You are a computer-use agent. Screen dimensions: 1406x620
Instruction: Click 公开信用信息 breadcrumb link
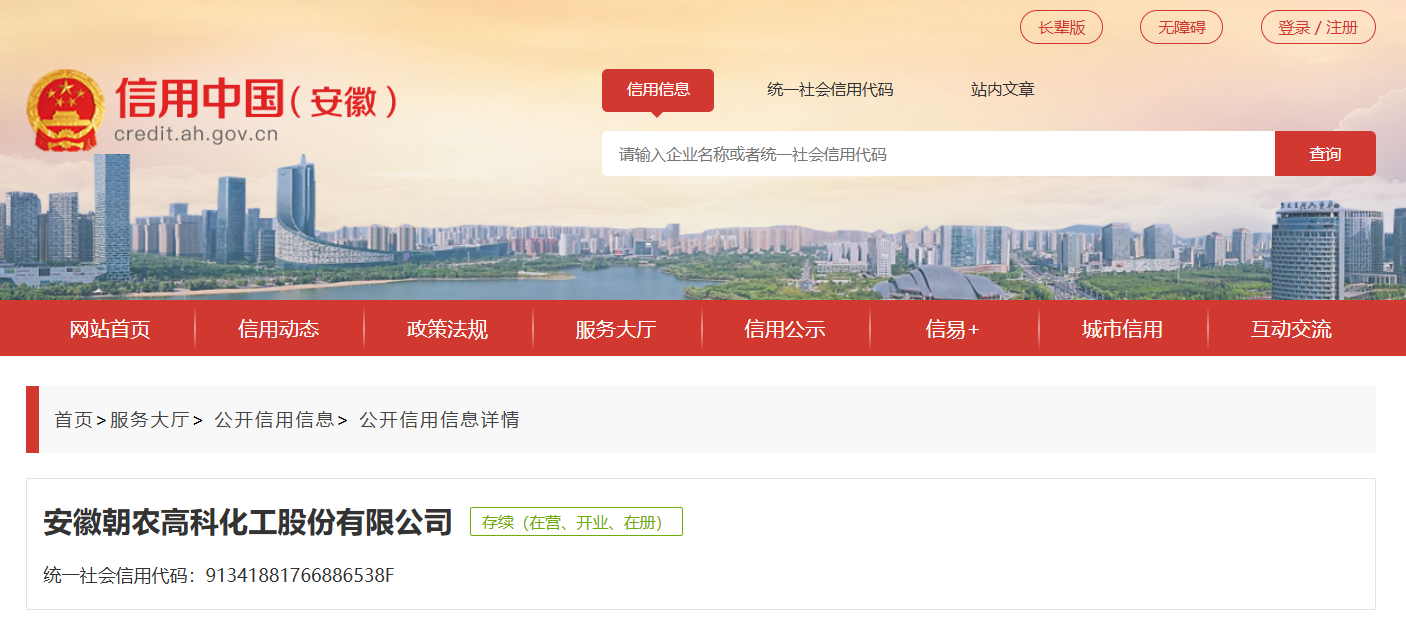click(x=274, y=420)
